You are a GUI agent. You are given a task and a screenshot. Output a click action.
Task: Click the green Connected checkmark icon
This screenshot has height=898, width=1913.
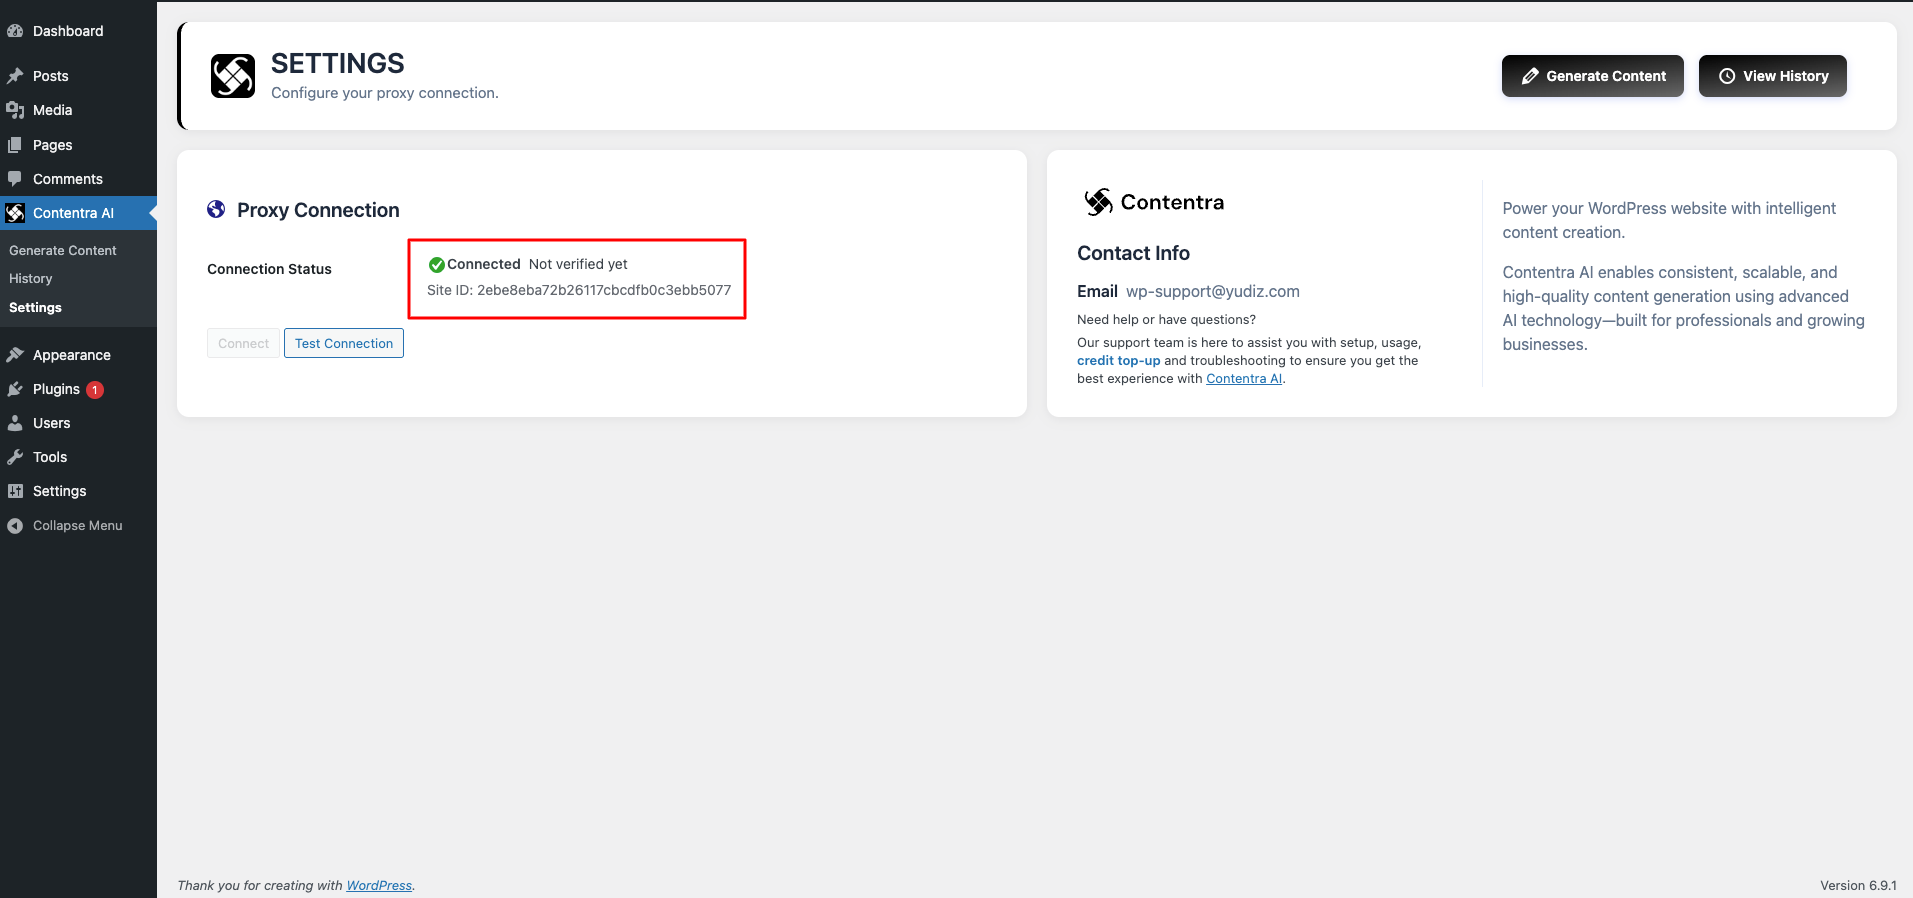tap(436, 265)
